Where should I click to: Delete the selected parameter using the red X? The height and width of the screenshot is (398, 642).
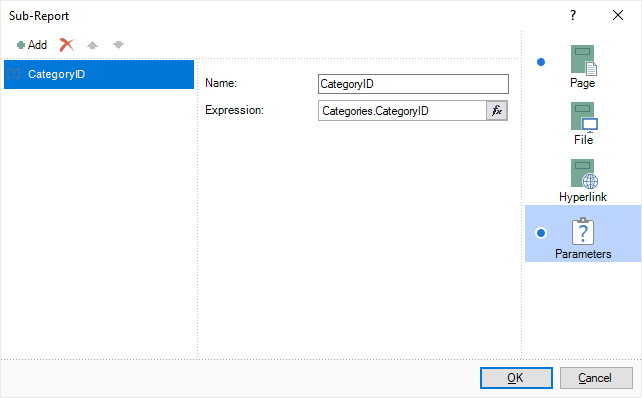click(x=66, y=45)
